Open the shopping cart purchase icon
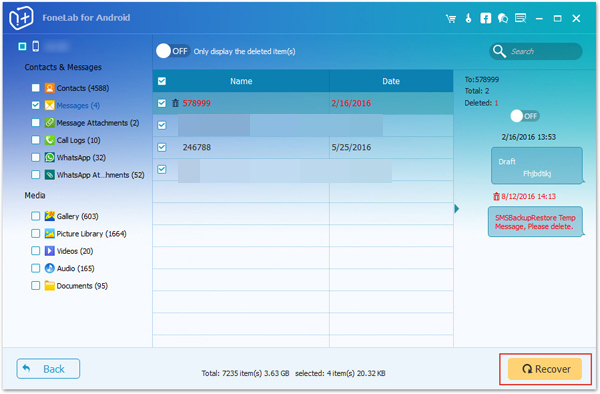The width and height of the screenshot is (600, 394). 451,18
